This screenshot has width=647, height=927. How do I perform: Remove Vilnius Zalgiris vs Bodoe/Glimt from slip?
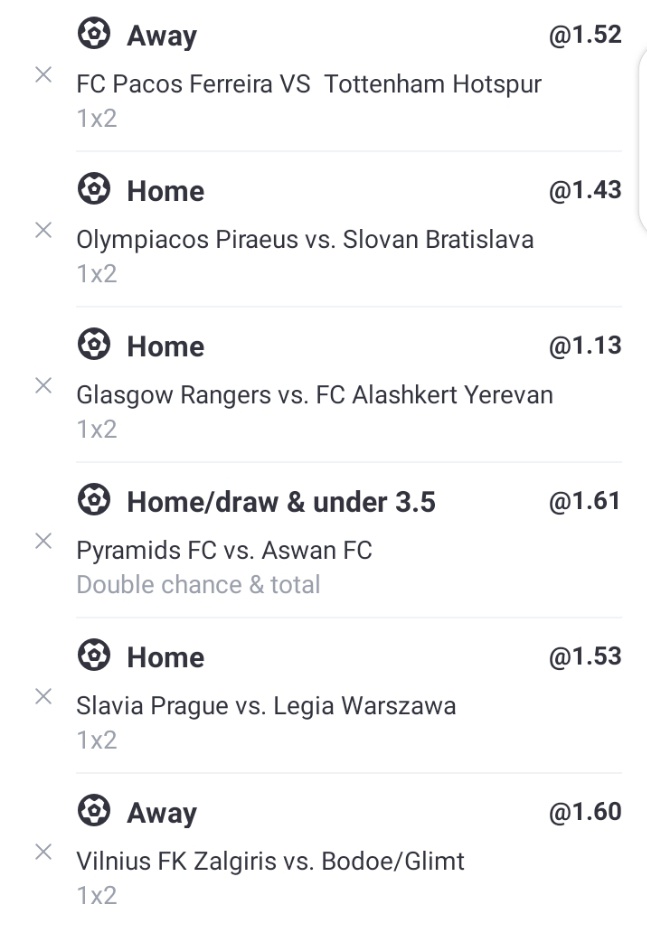point(43,852)
